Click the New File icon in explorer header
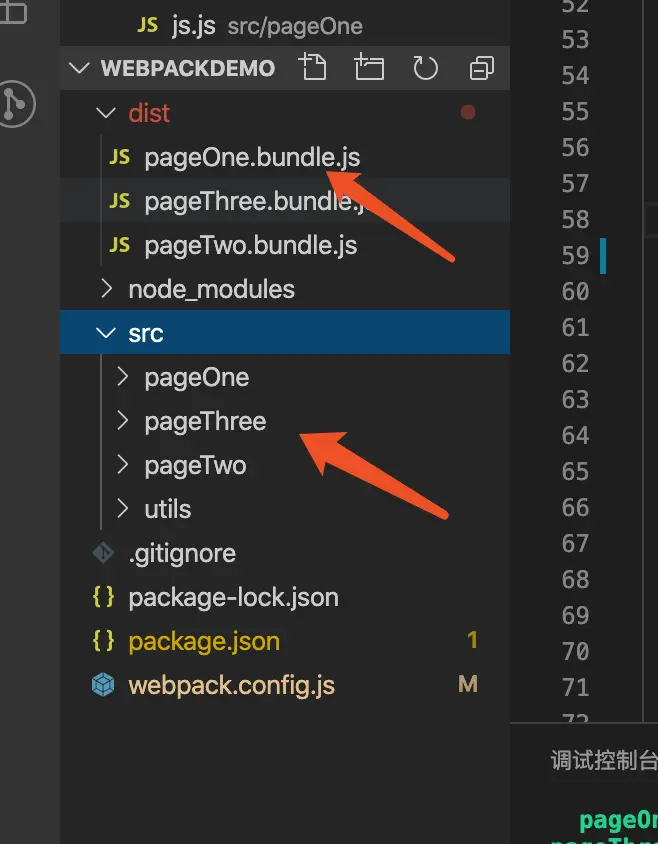Screen dimensions: 658x844 click(313, 68)
